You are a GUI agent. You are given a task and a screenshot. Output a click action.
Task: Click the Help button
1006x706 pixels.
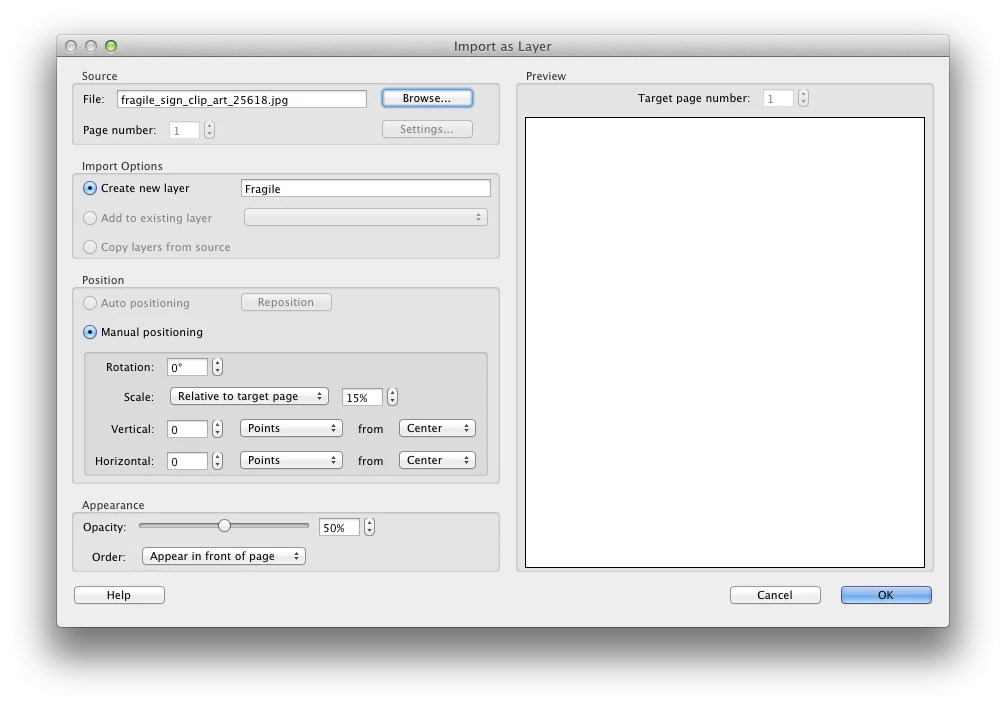pos(119,595)
